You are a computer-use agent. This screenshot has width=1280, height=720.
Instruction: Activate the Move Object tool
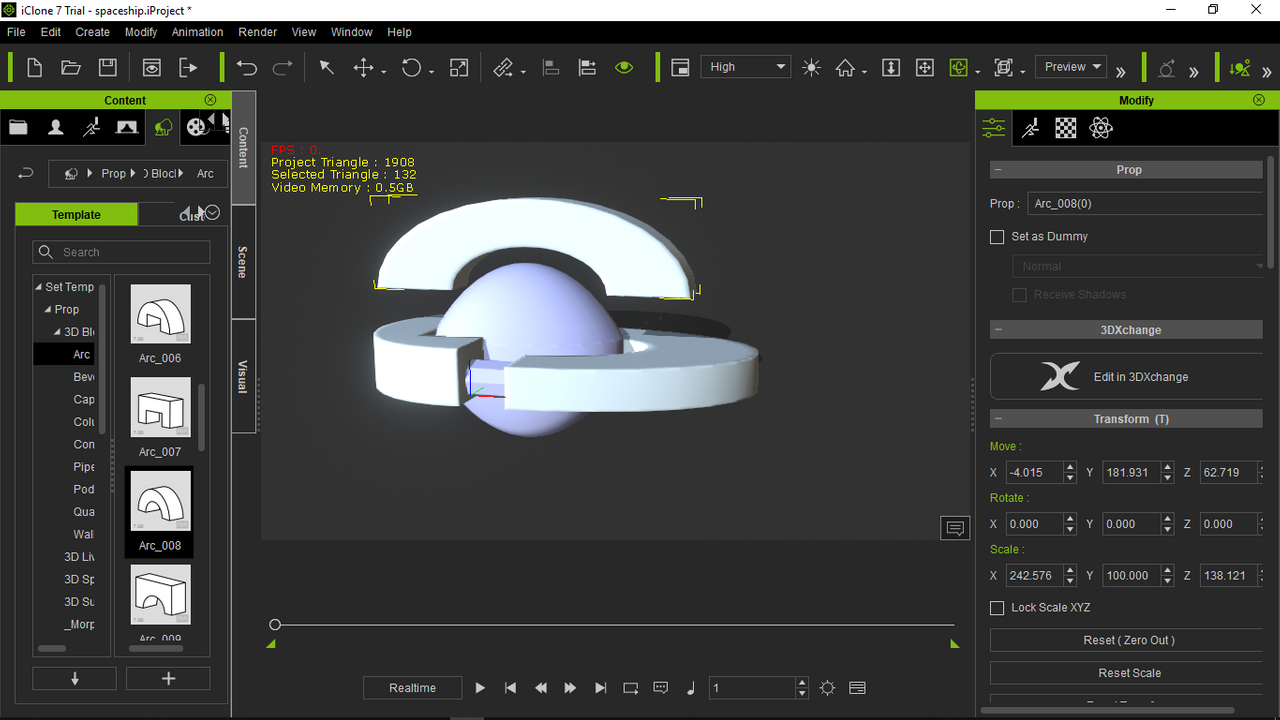tap(363, 68)
